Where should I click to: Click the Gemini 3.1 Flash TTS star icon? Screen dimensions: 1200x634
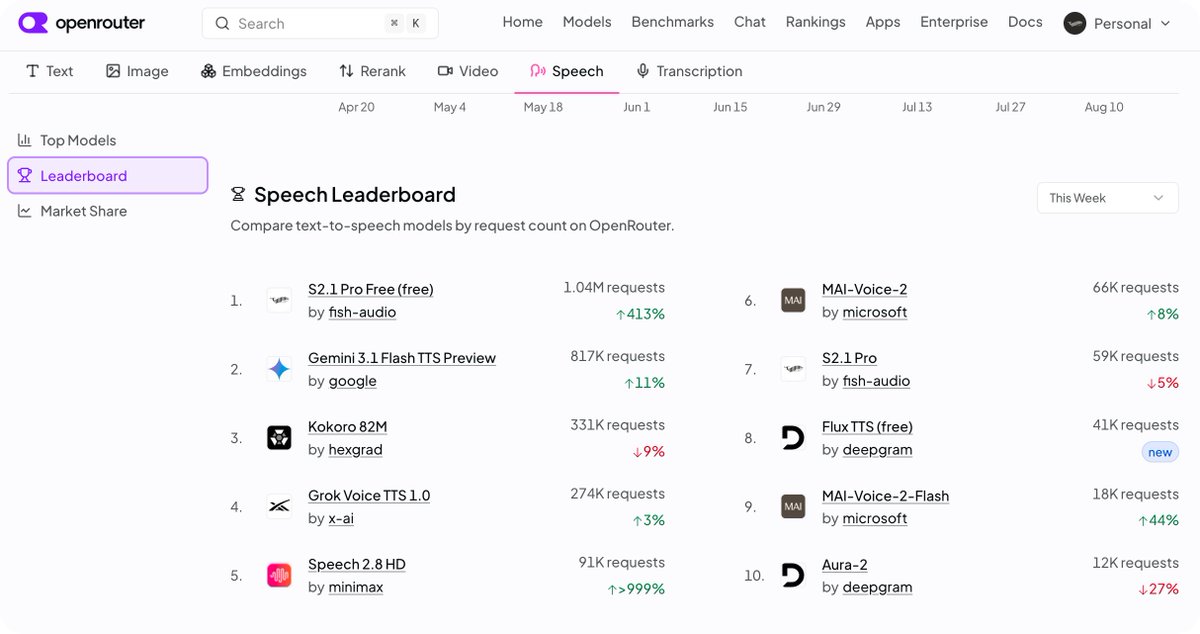coord(279,369)
